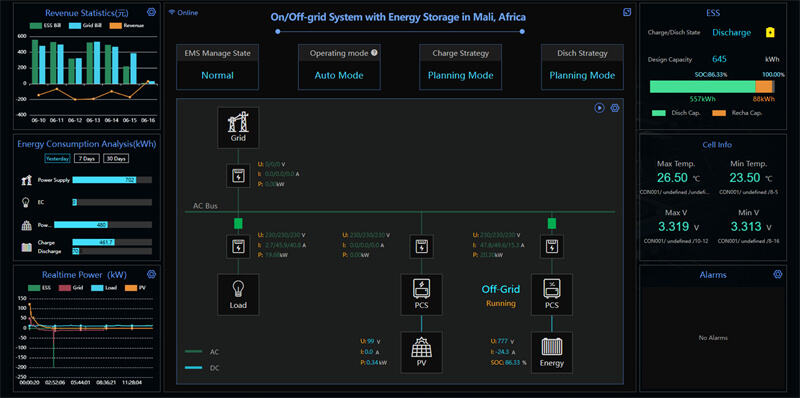Select the 30 Days tab
The image size is (800, 398).
tap(116, 159)
